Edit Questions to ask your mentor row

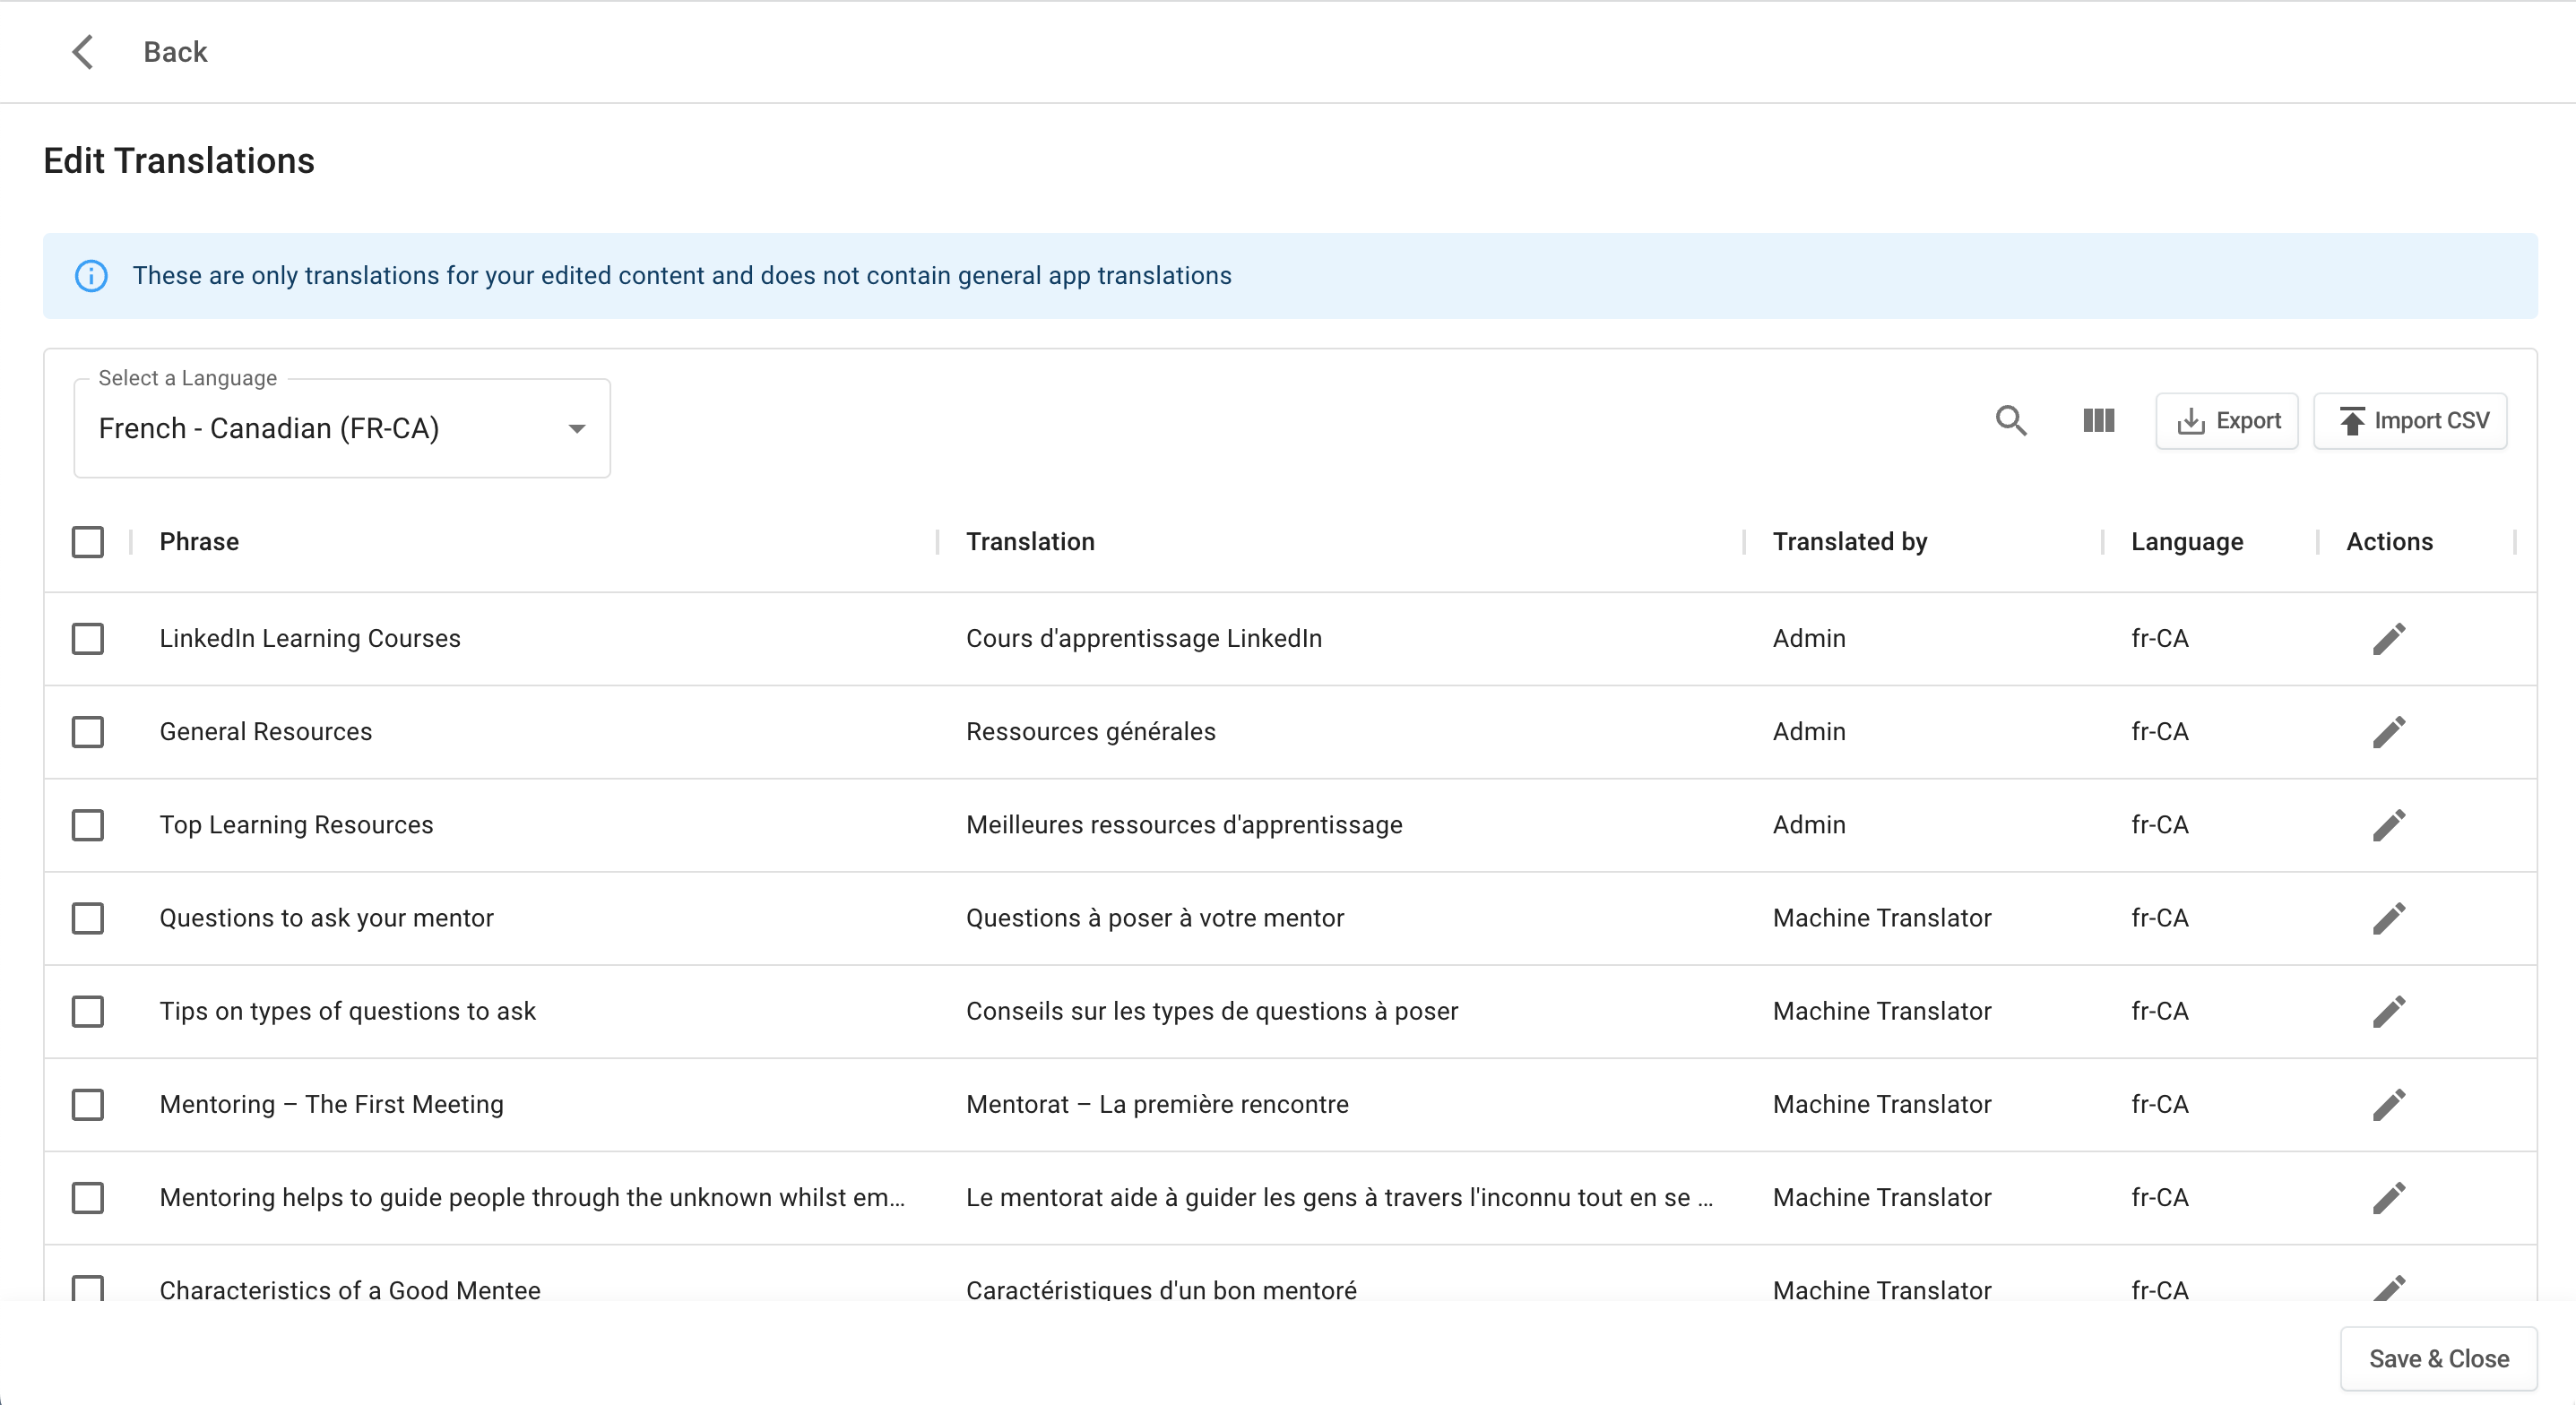coord(2388,918)
